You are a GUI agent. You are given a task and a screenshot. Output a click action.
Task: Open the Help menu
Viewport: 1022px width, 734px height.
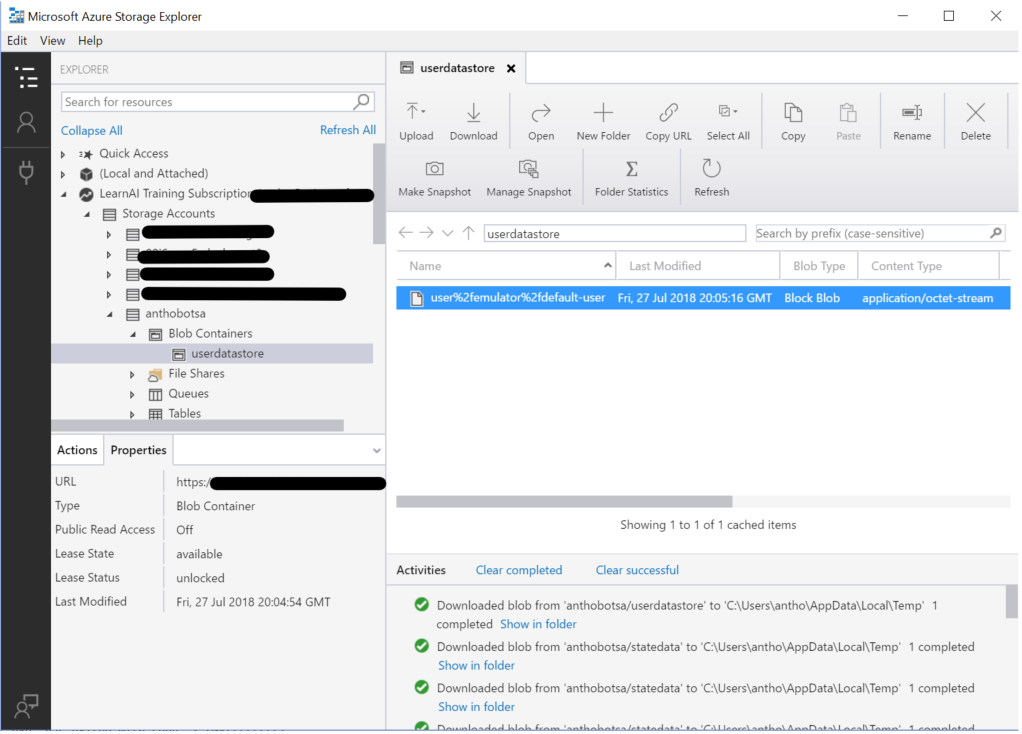click(x=90, y=40)
